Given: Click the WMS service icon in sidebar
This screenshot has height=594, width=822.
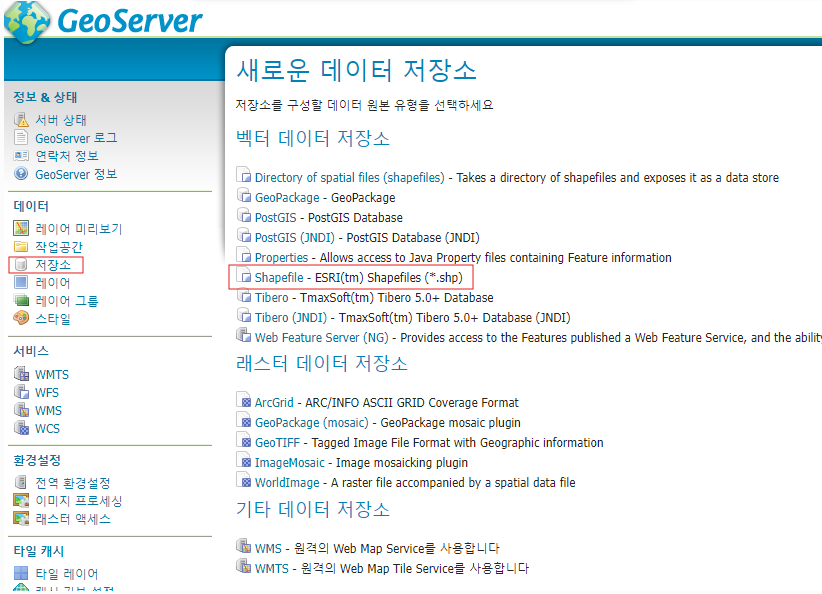Looking at the screenshot, I should tap(21, 409).
